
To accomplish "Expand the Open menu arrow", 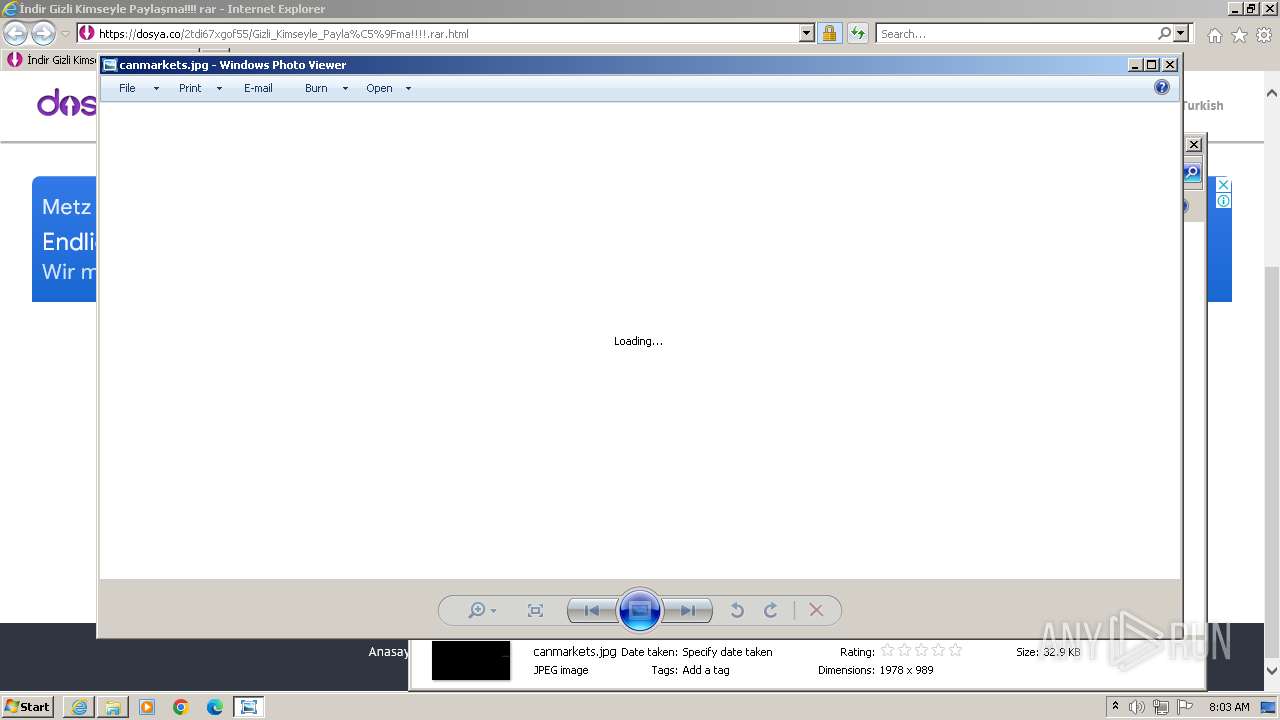I will 408,88.
